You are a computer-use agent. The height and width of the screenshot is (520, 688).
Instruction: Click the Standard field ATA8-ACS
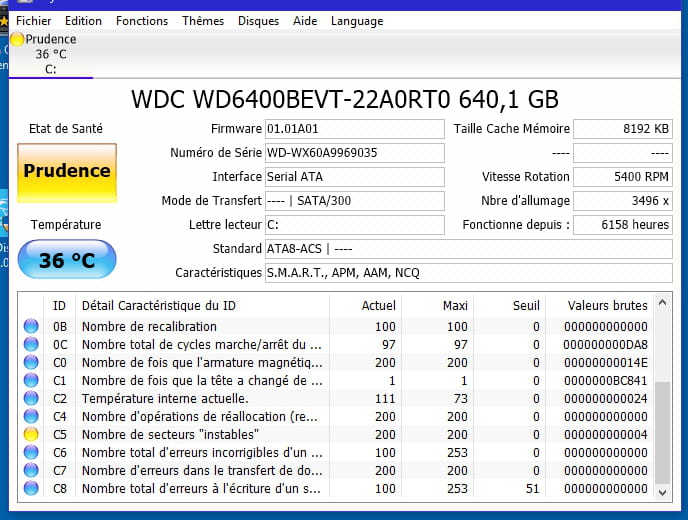pyautogui.click(x=469, y=249)
